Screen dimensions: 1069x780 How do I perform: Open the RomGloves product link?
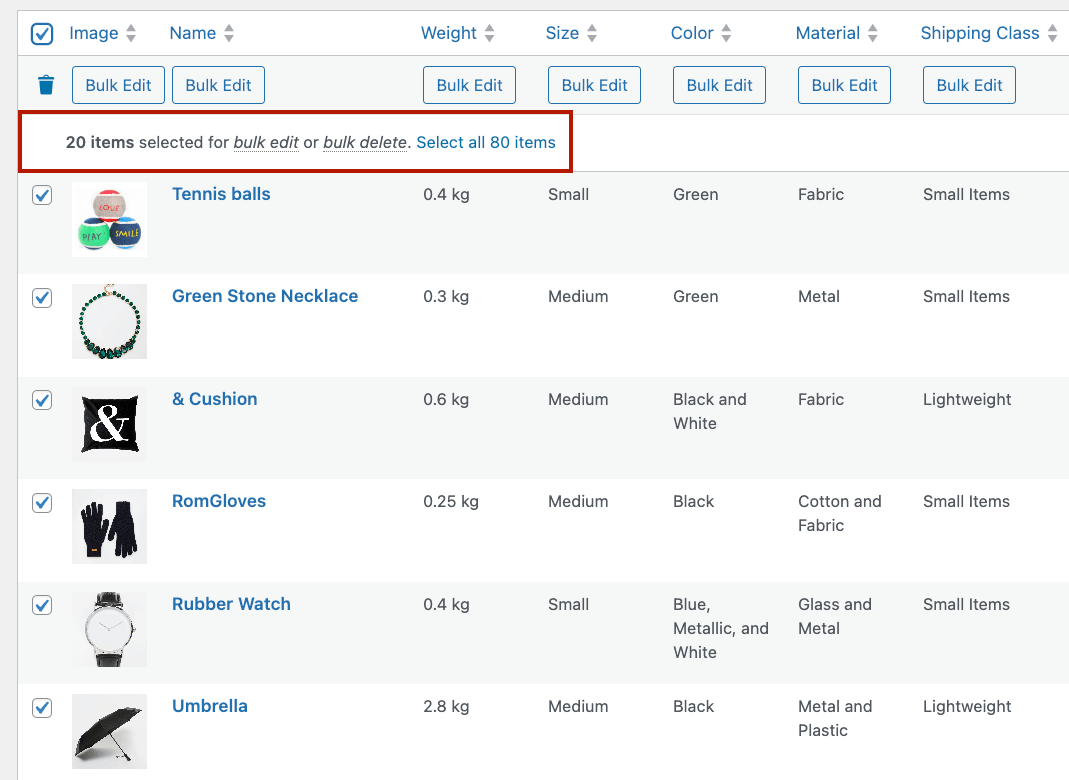219,501
